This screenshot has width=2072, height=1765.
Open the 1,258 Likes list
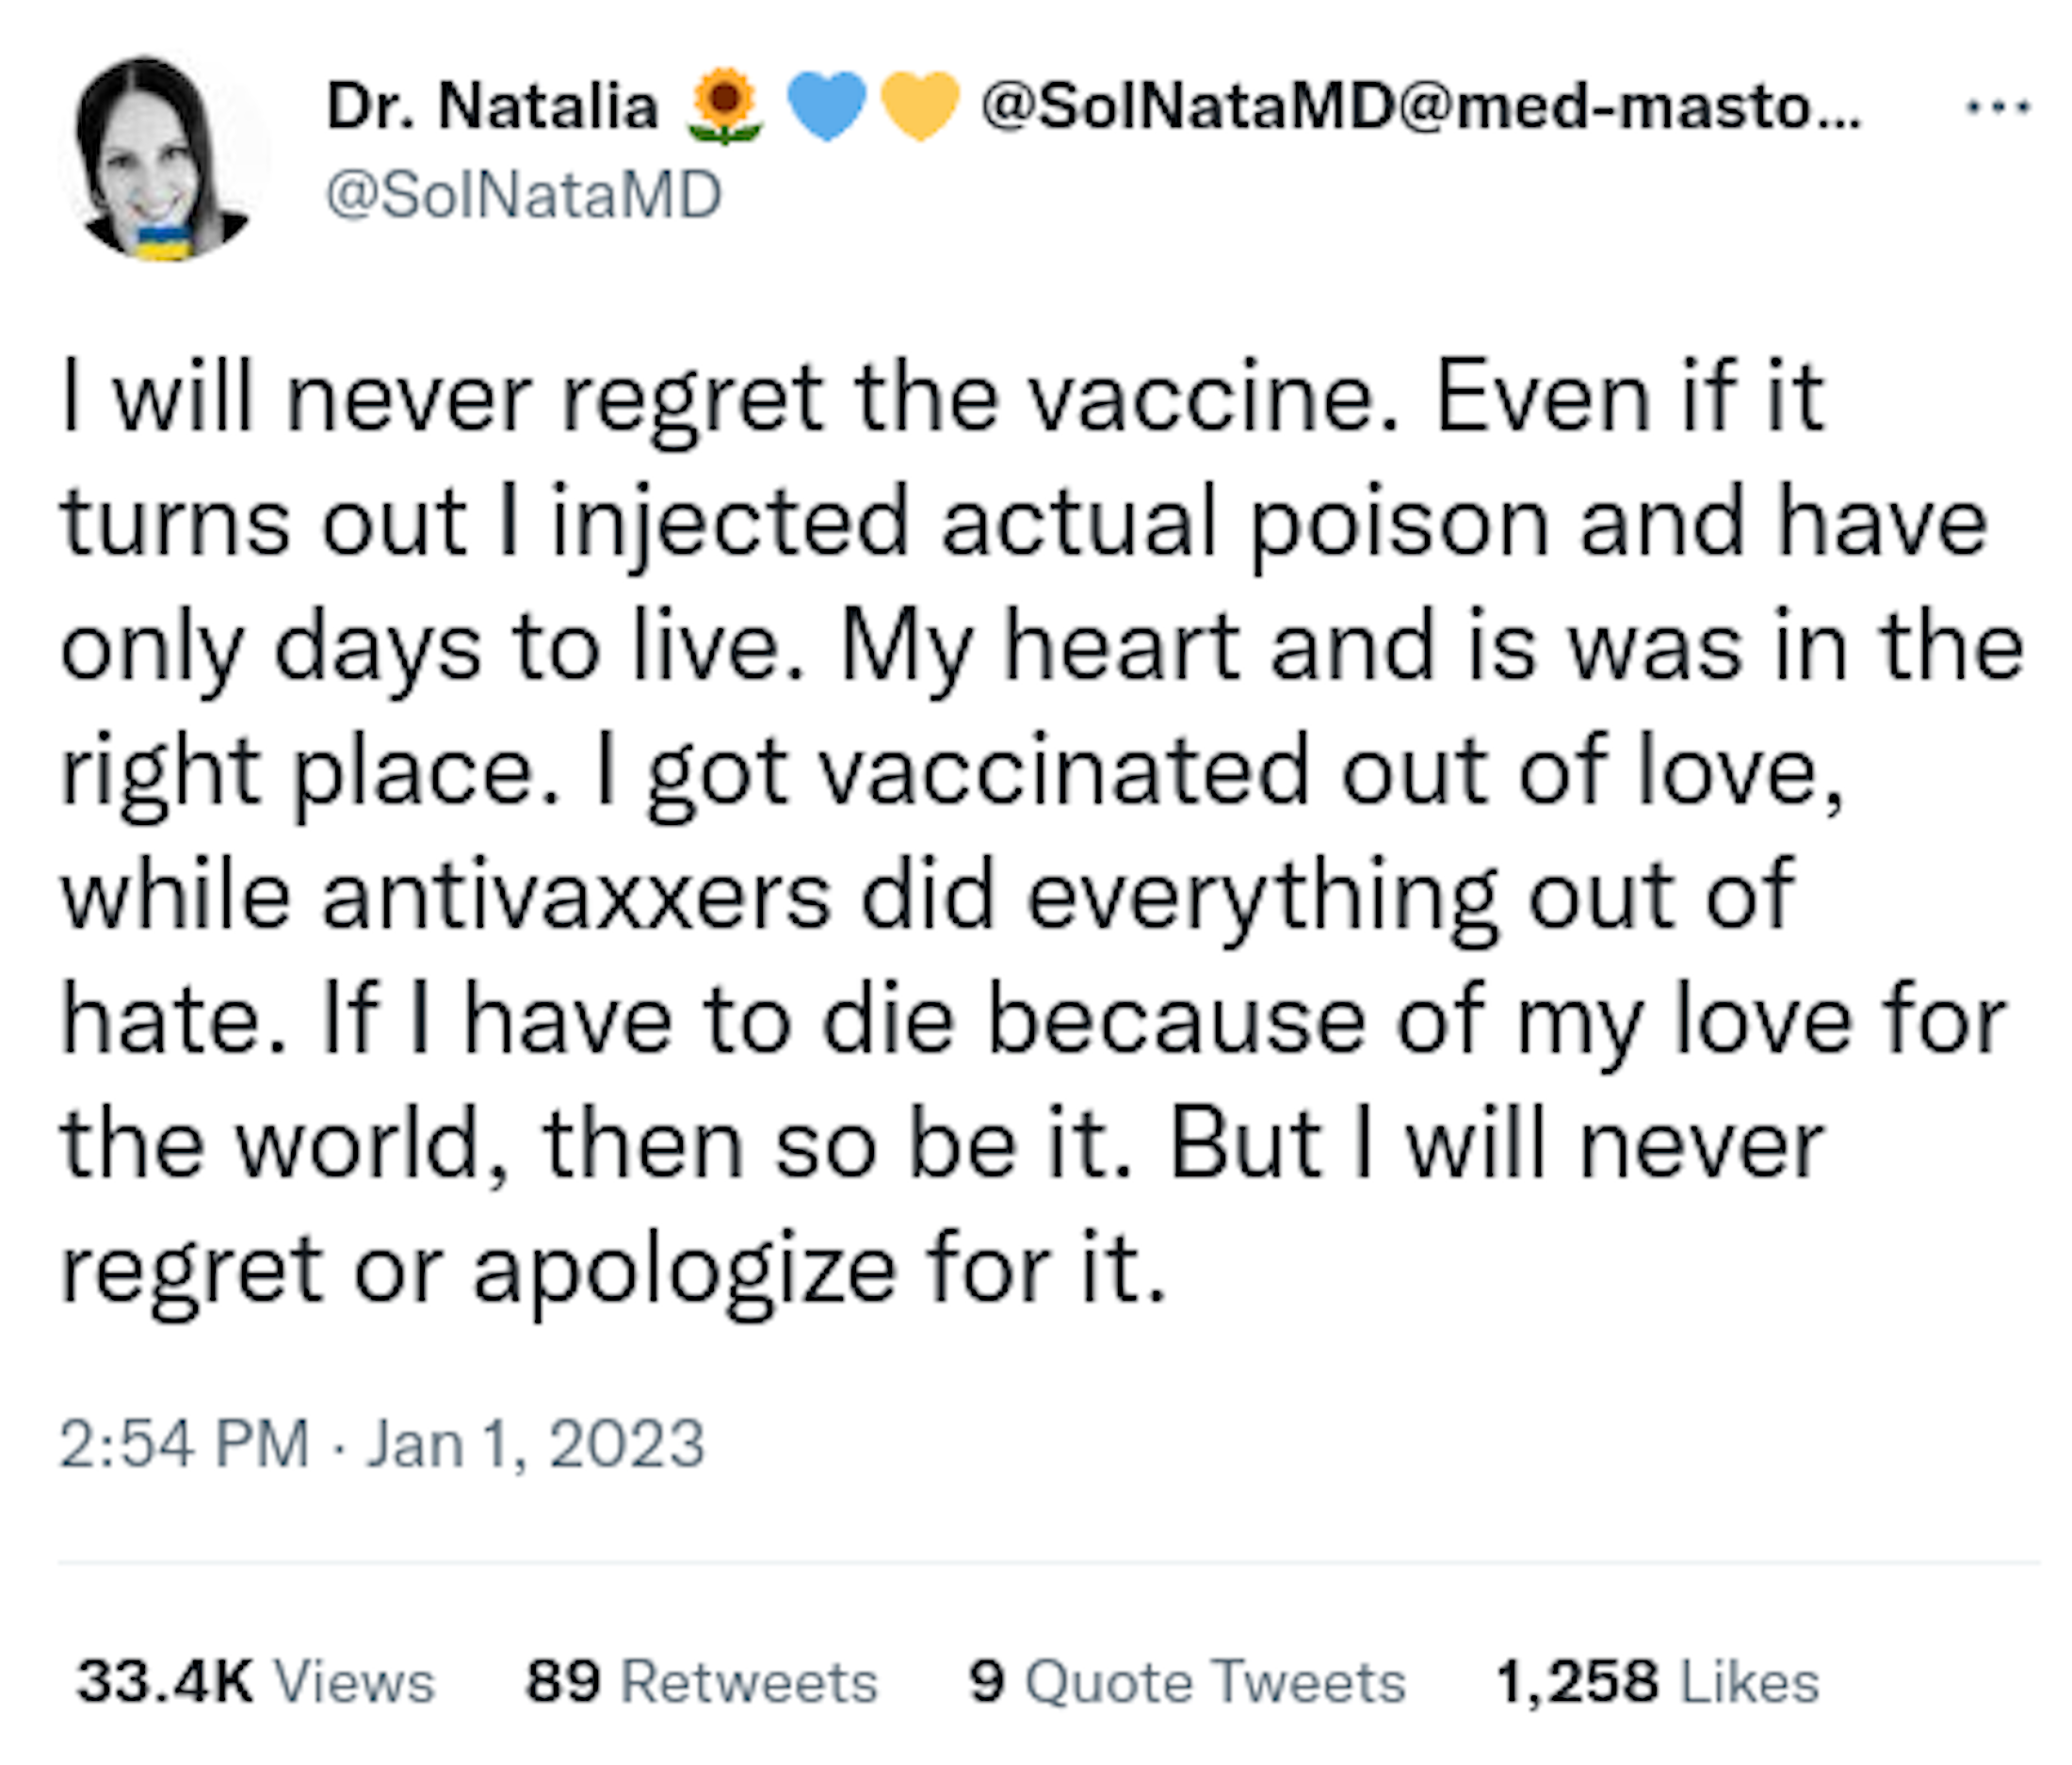tap(1657, 1682)
